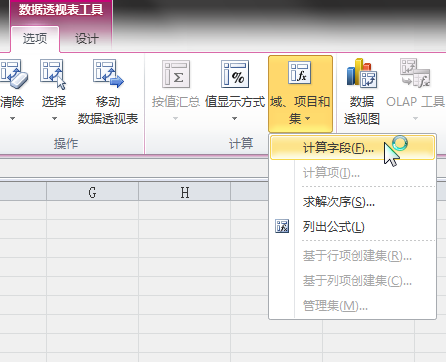446x362 pixels.
Task: Click the 计算 group label
Action: tap(241, 144)
